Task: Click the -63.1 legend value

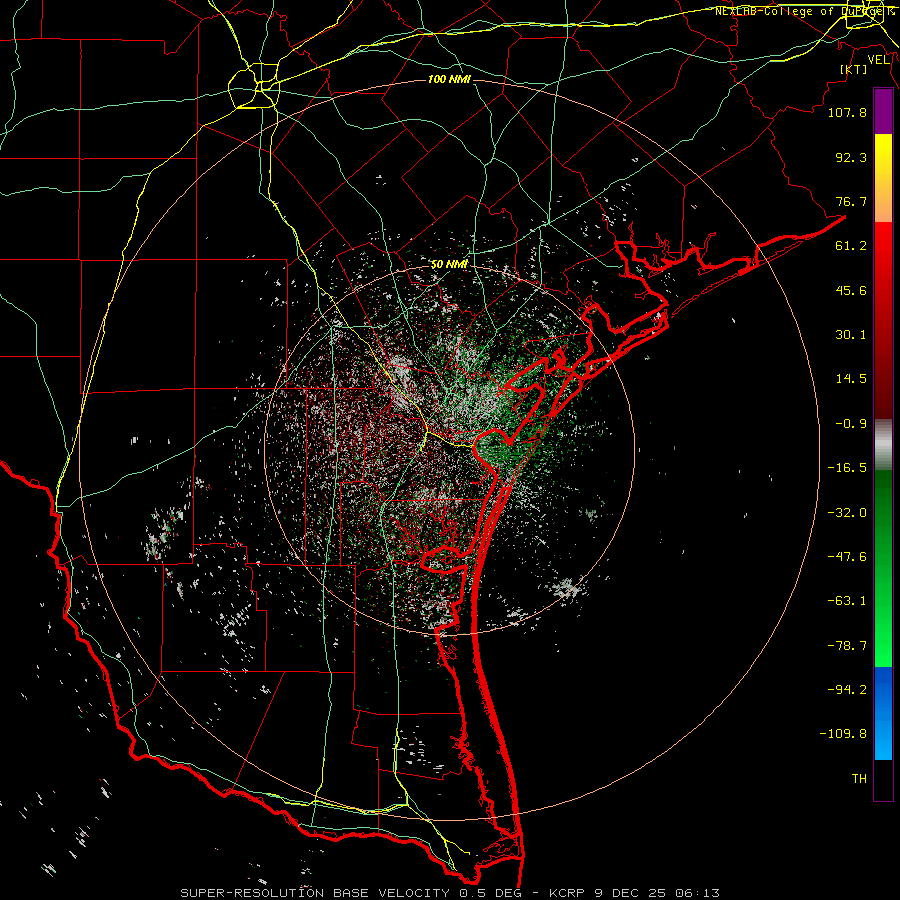Action: (847, 601)
